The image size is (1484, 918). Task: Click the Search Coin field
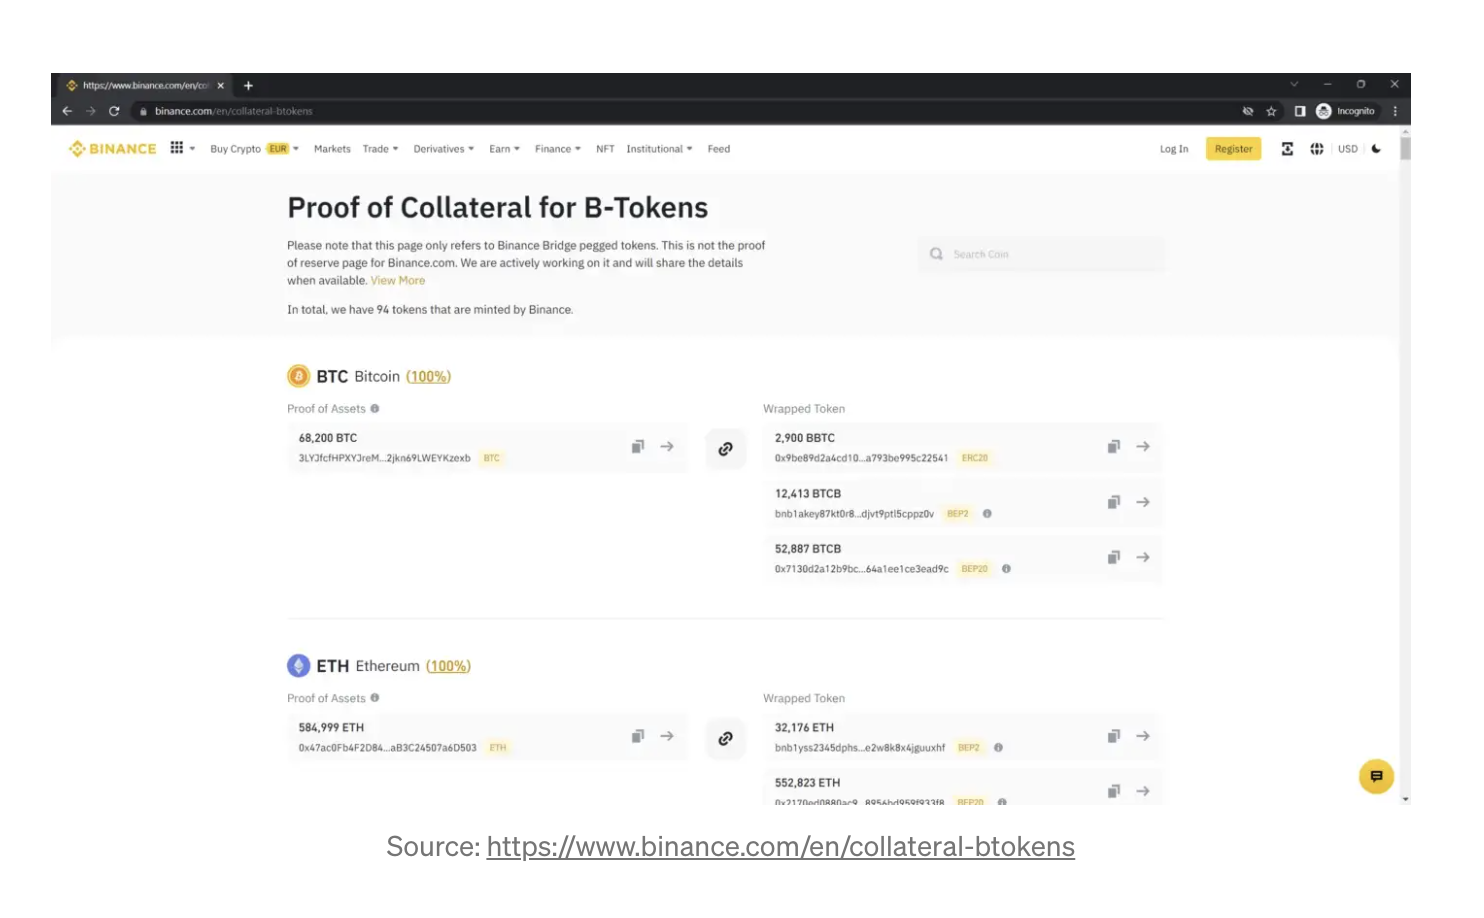click(x=1041, y=254)
